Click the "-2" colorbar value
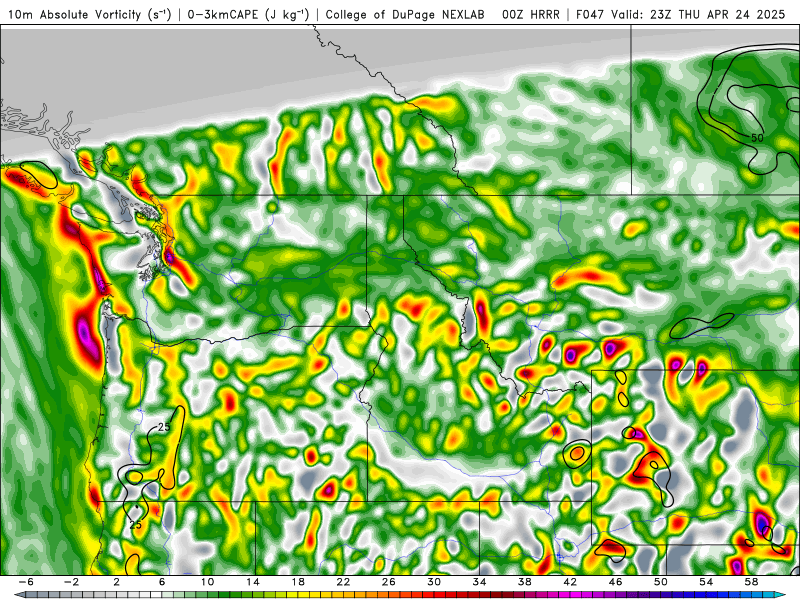This screenshot has width=800, height=600. click(71, 582)
